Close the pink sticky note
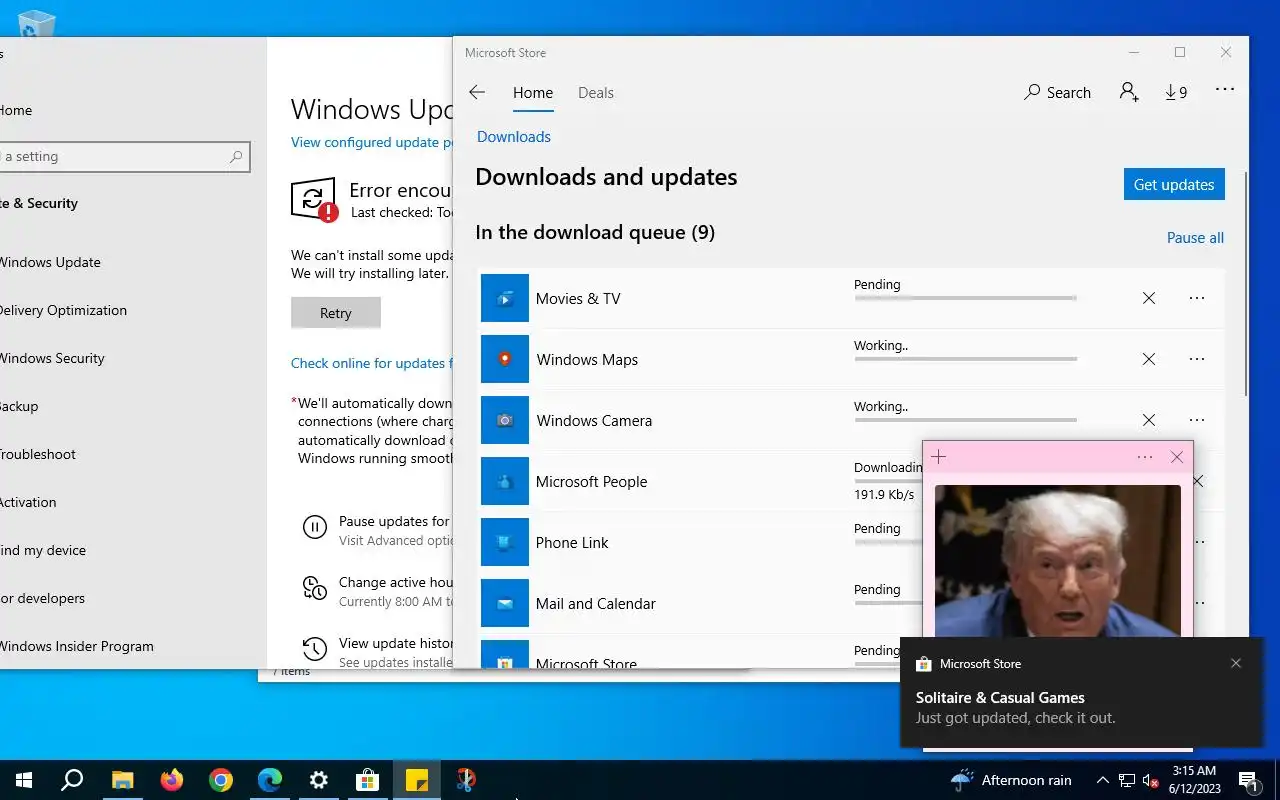The width and height of the screenshot is (1280, 800). click(1177, 457)
